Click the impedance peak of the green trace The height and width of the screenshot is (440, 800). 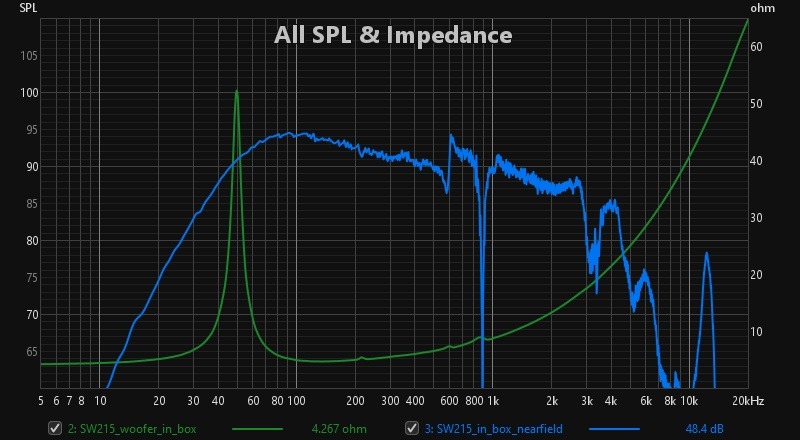237,91
